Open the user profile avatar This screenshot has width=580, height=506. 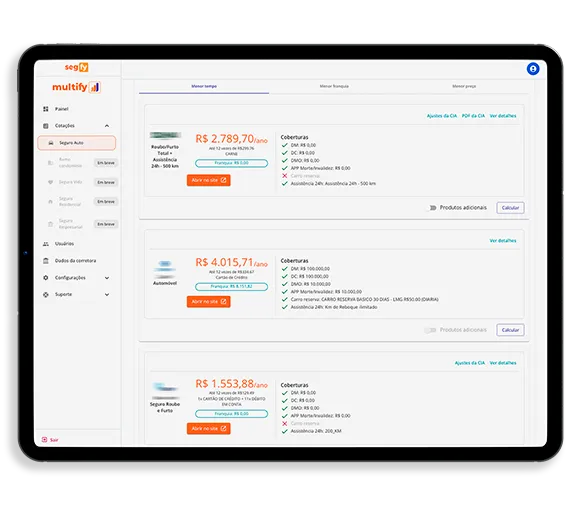pyautogui.click(x=533, y=69)
